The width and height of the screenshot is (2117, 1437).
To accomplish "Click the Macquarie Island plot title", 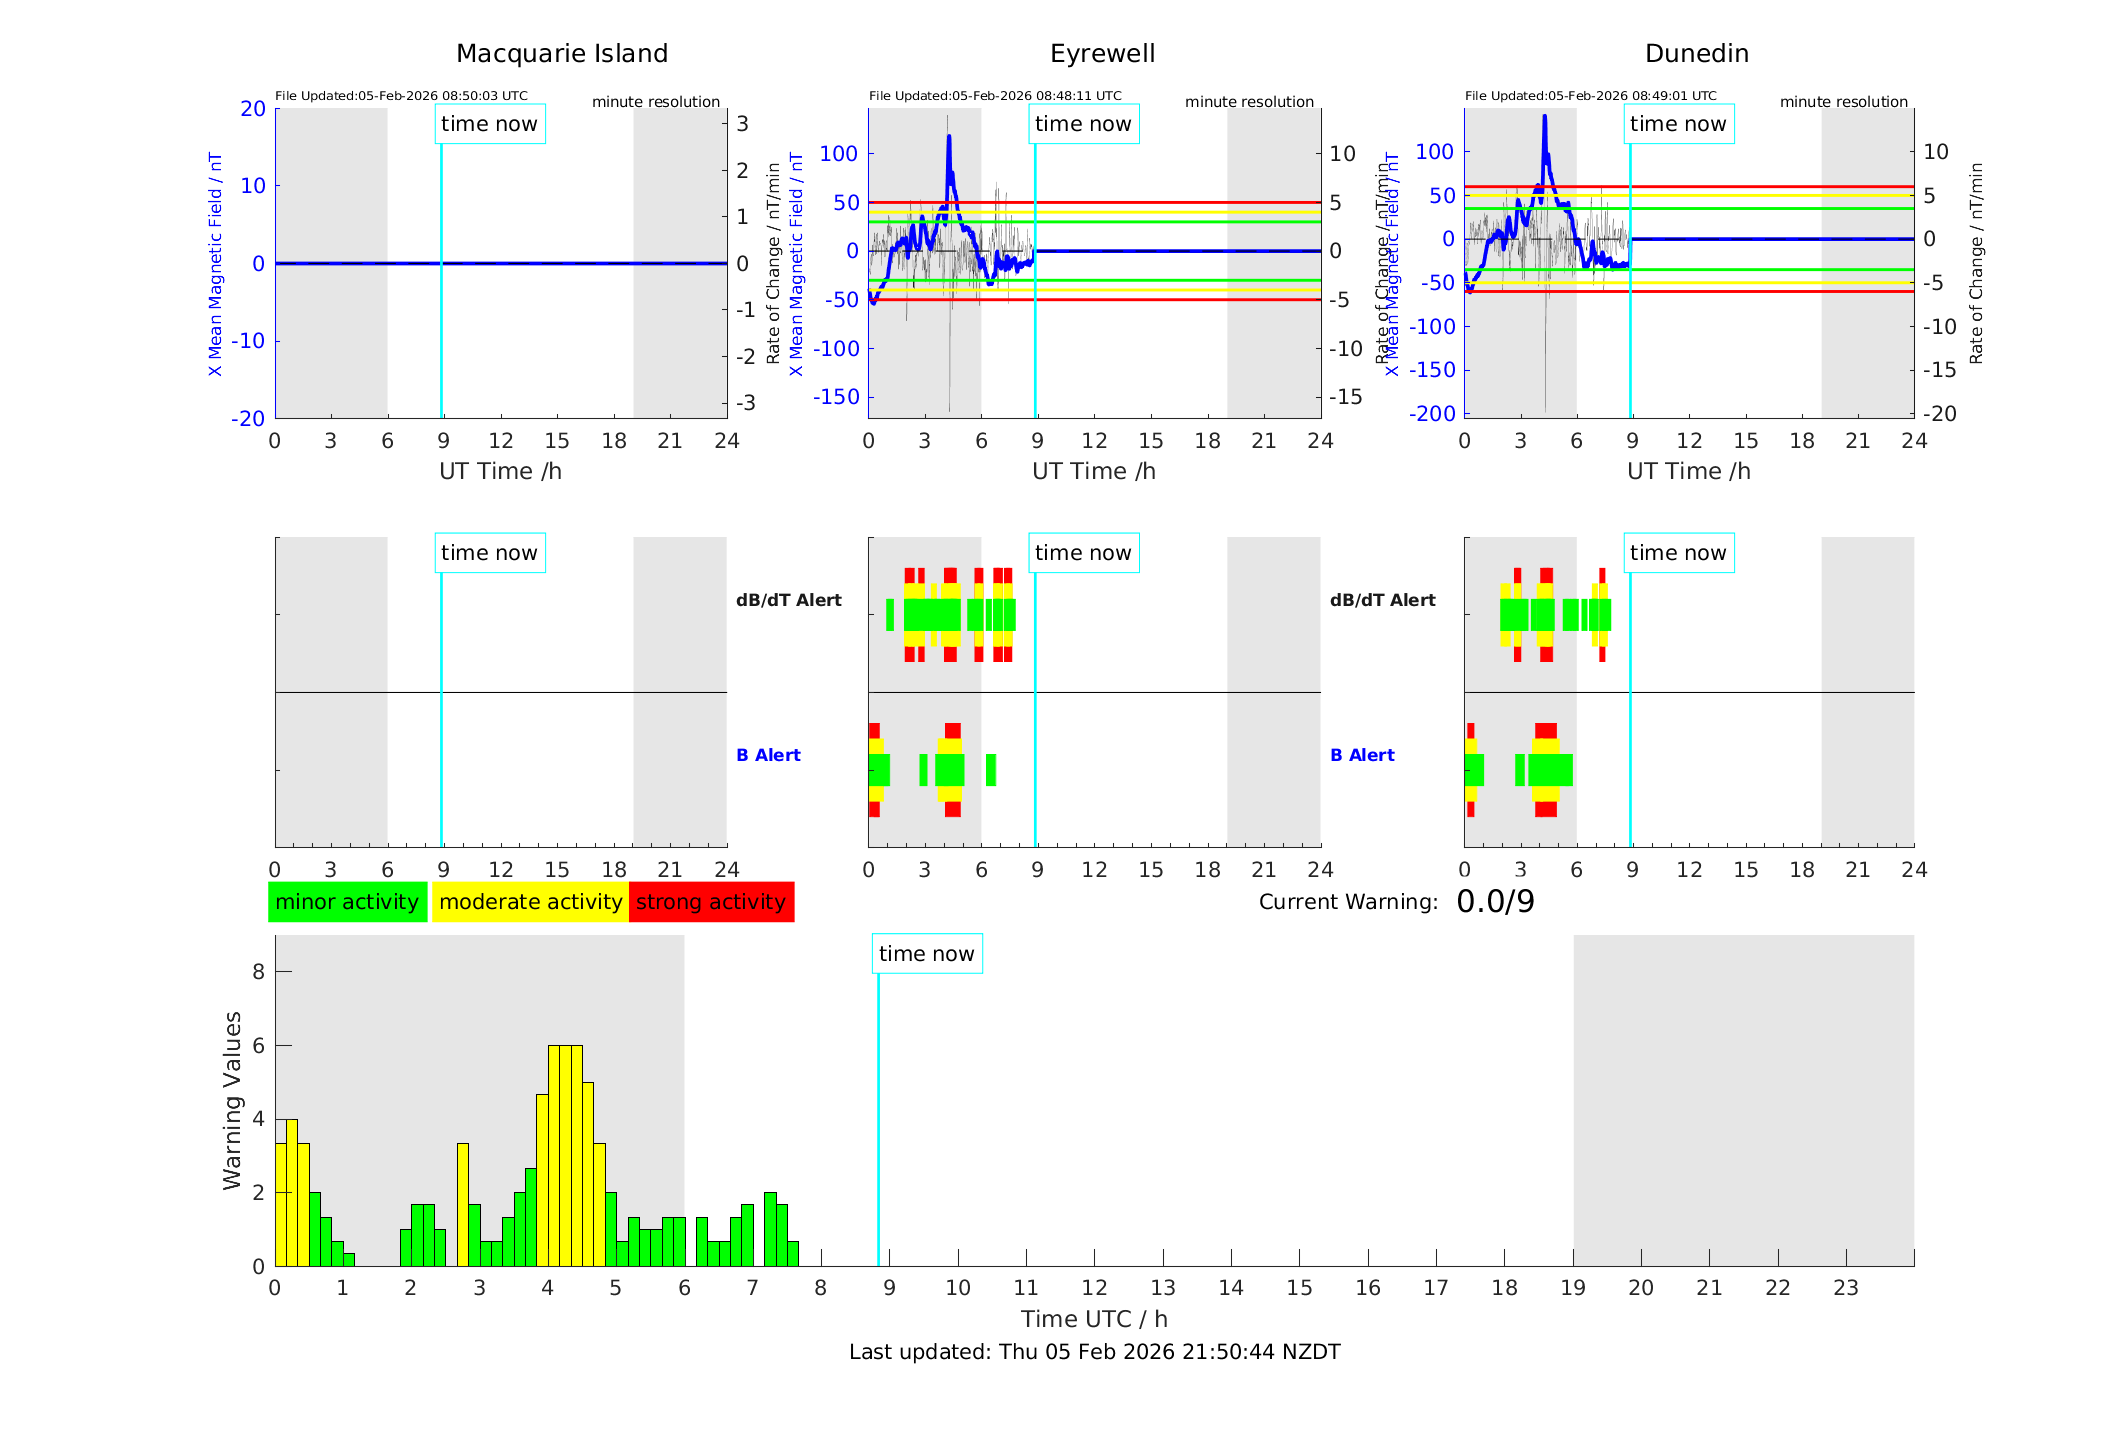I will [562, 54].
